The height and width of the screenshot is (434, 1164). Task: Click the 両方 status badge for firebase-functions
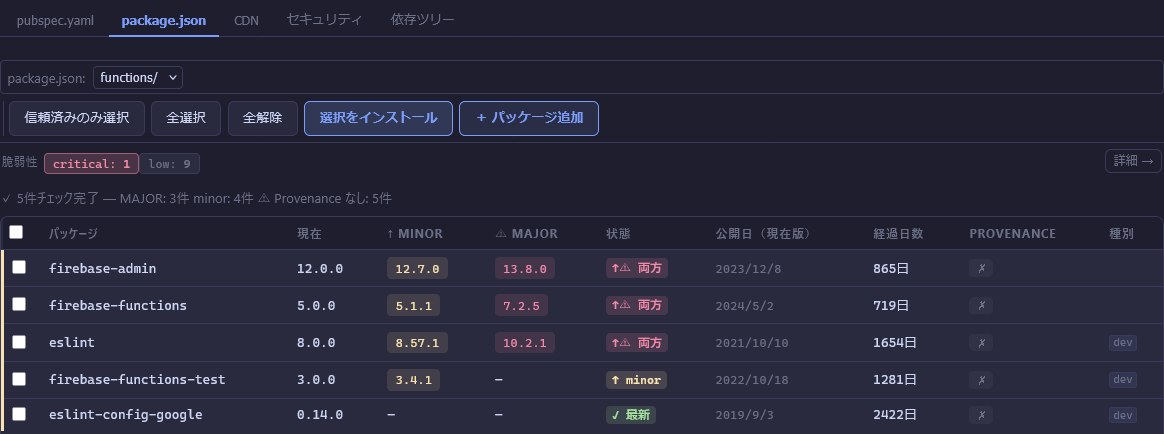point(637,305)
